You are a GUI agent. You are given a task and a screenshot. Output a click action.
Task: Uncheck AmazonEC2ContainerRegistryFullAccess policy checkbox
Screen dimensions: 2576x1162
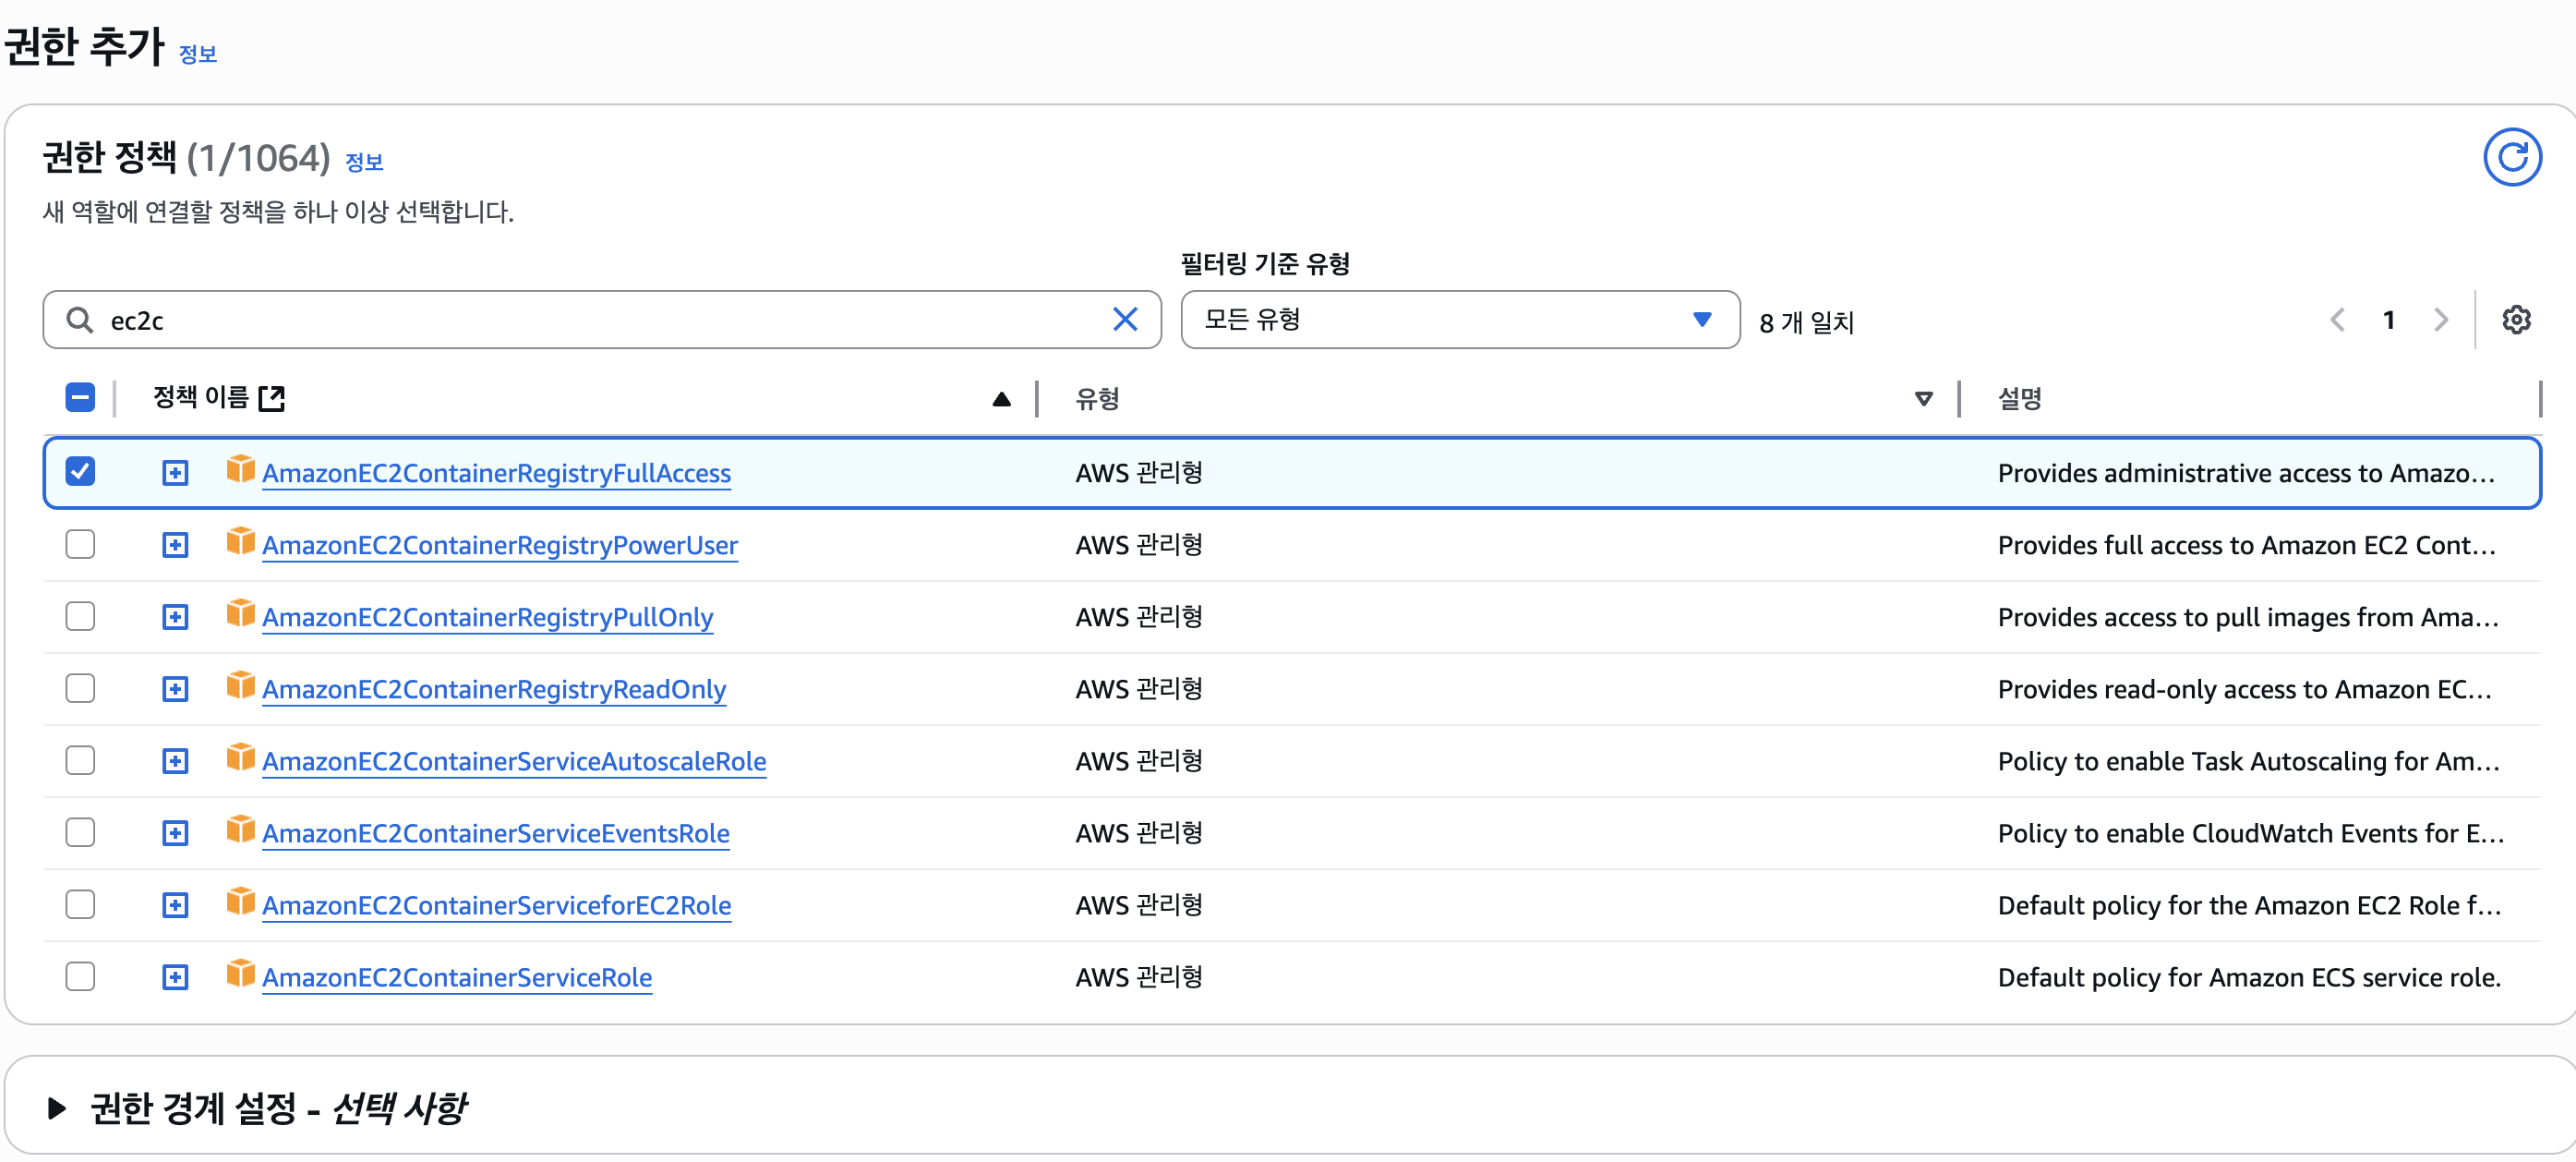(x=80, y=472)
